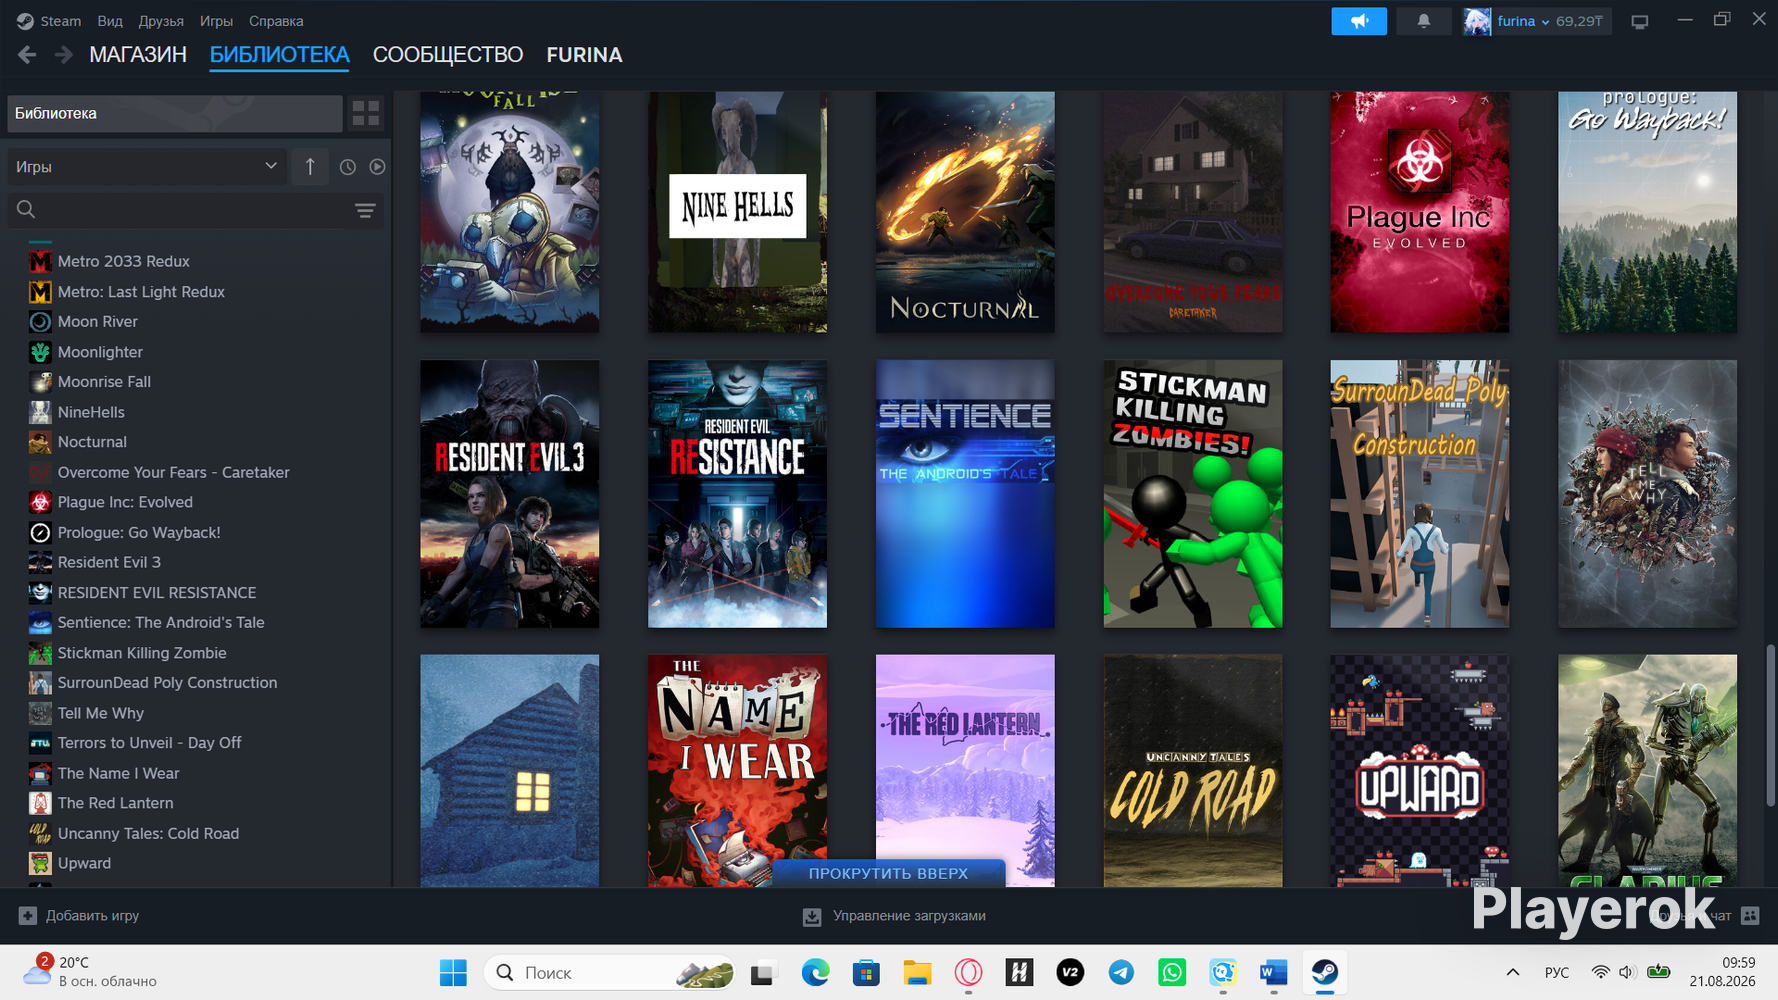Open the Nine Hells game cover
Screen dimensions: 1778x1000
737,212
